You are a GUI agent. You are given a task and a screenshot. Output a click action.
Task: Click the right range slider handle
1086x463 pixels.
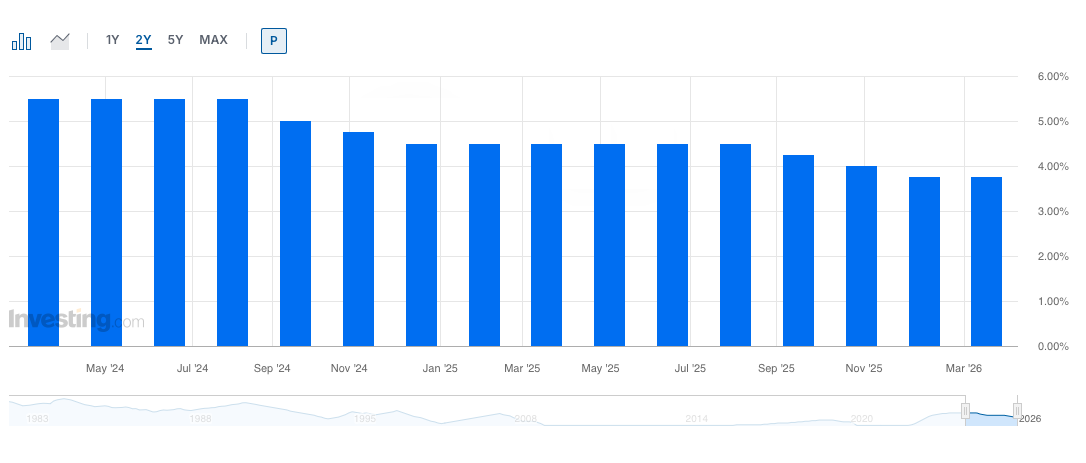[1017, 410]
